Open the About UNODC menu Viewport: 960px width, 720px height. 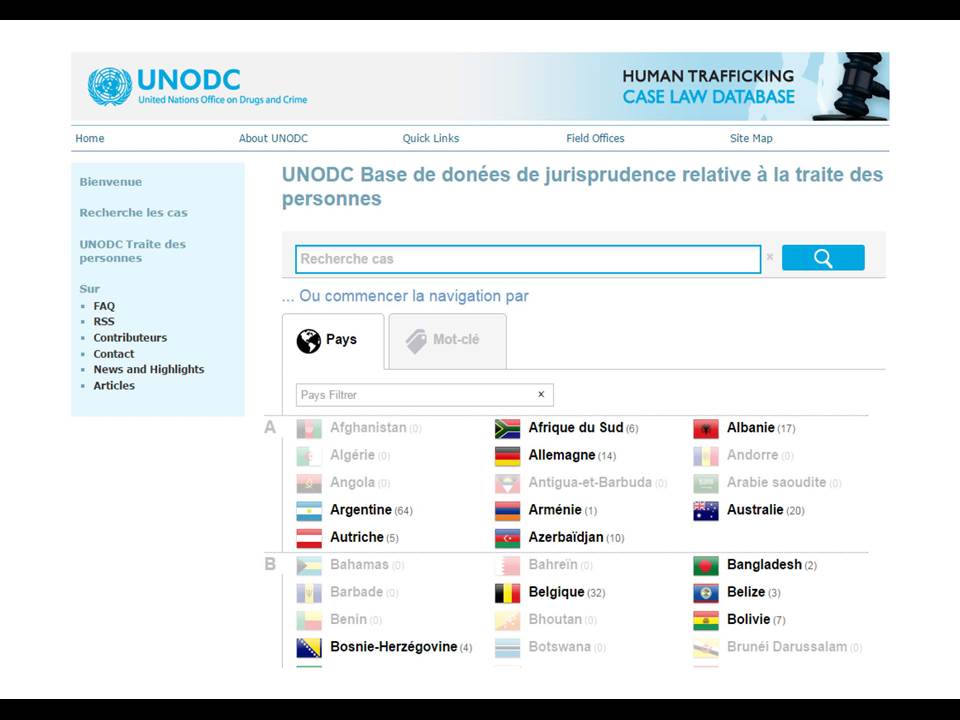(x=273, y=138)
